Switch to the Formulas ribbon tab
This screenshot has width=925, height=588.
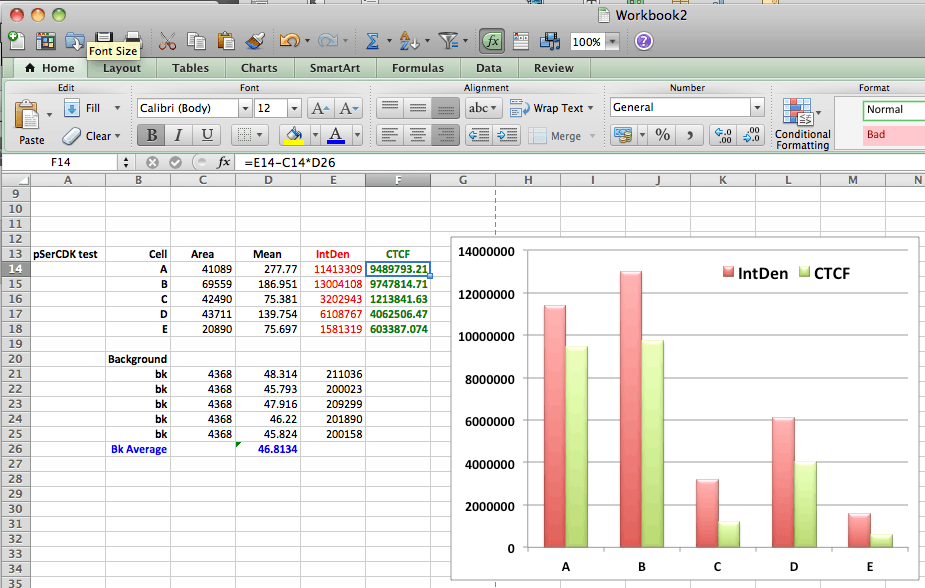click(x=418, y=68)
